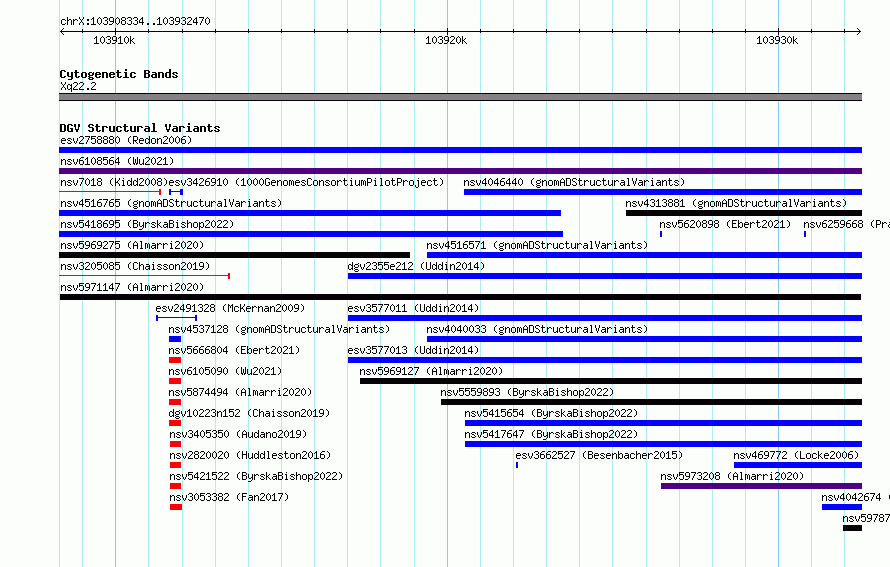
Task: Click the nsv4042674 variant label
Action: (855, 497)
